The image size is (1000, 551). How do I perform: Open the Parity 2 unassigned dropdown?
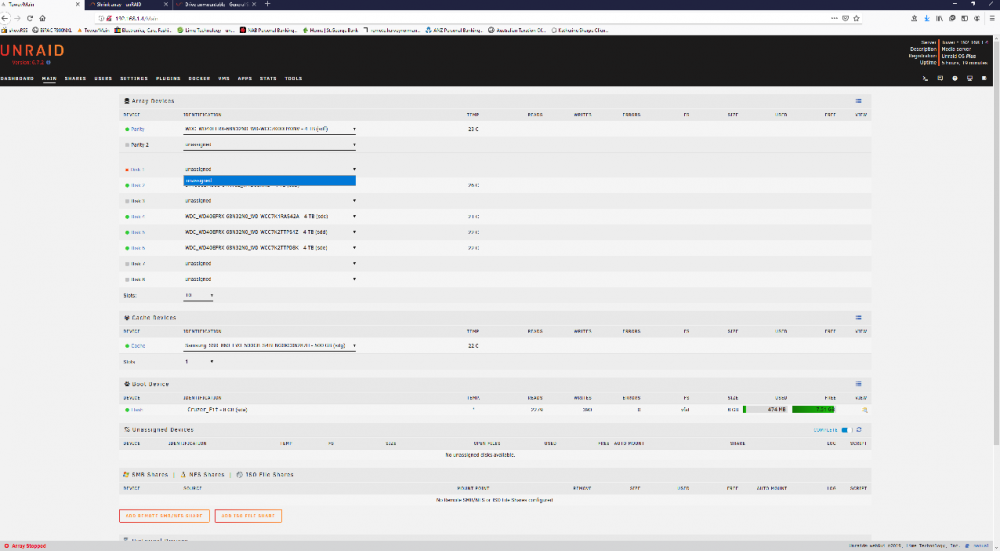point(270,145)
